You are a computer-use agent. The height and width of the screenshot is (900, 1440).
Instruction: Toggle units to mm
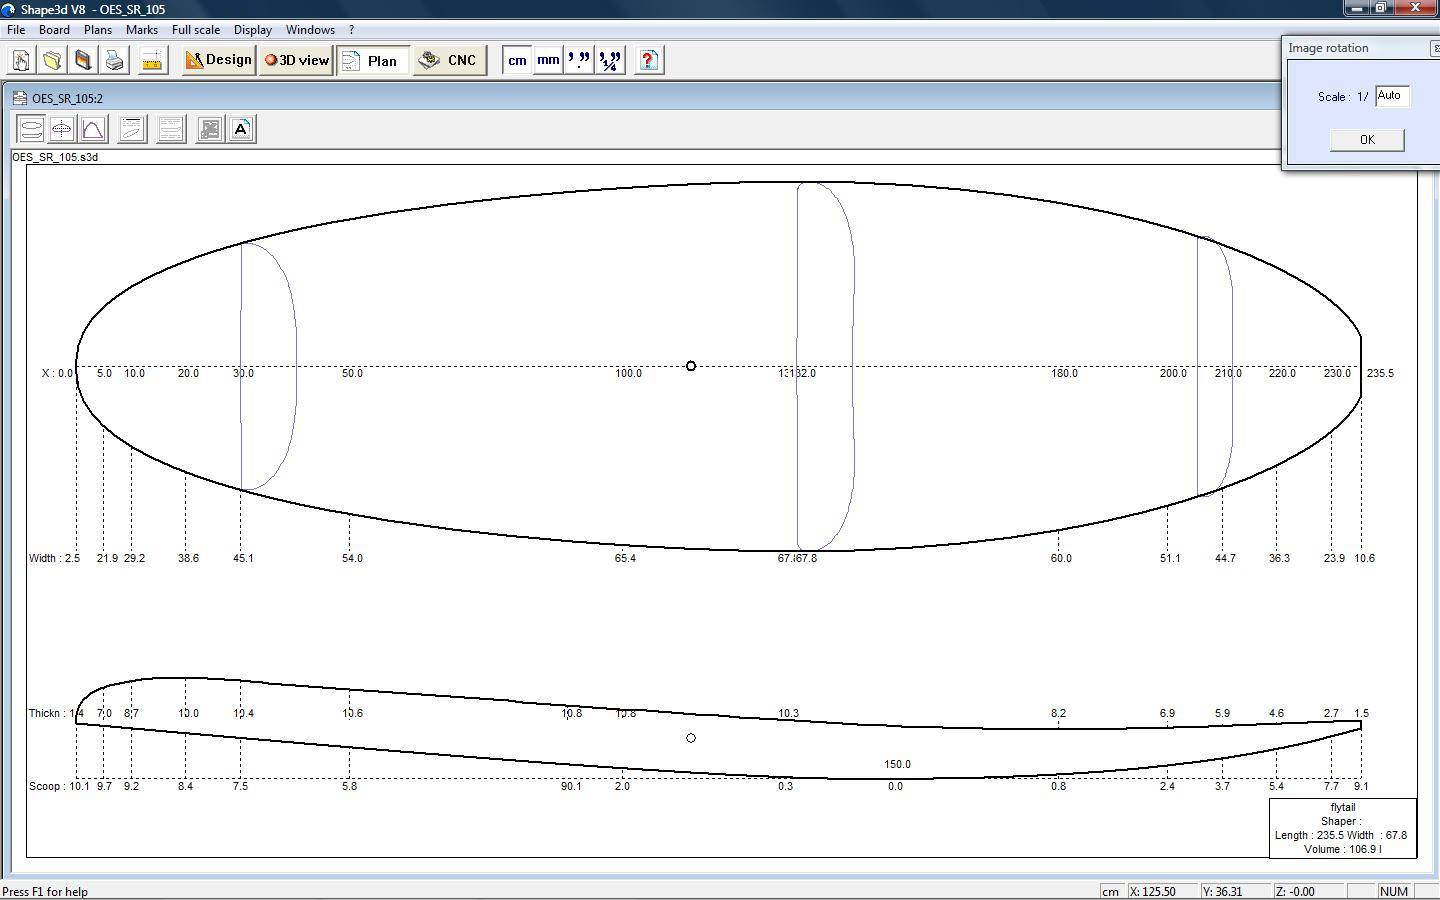[x=548, y=61]
